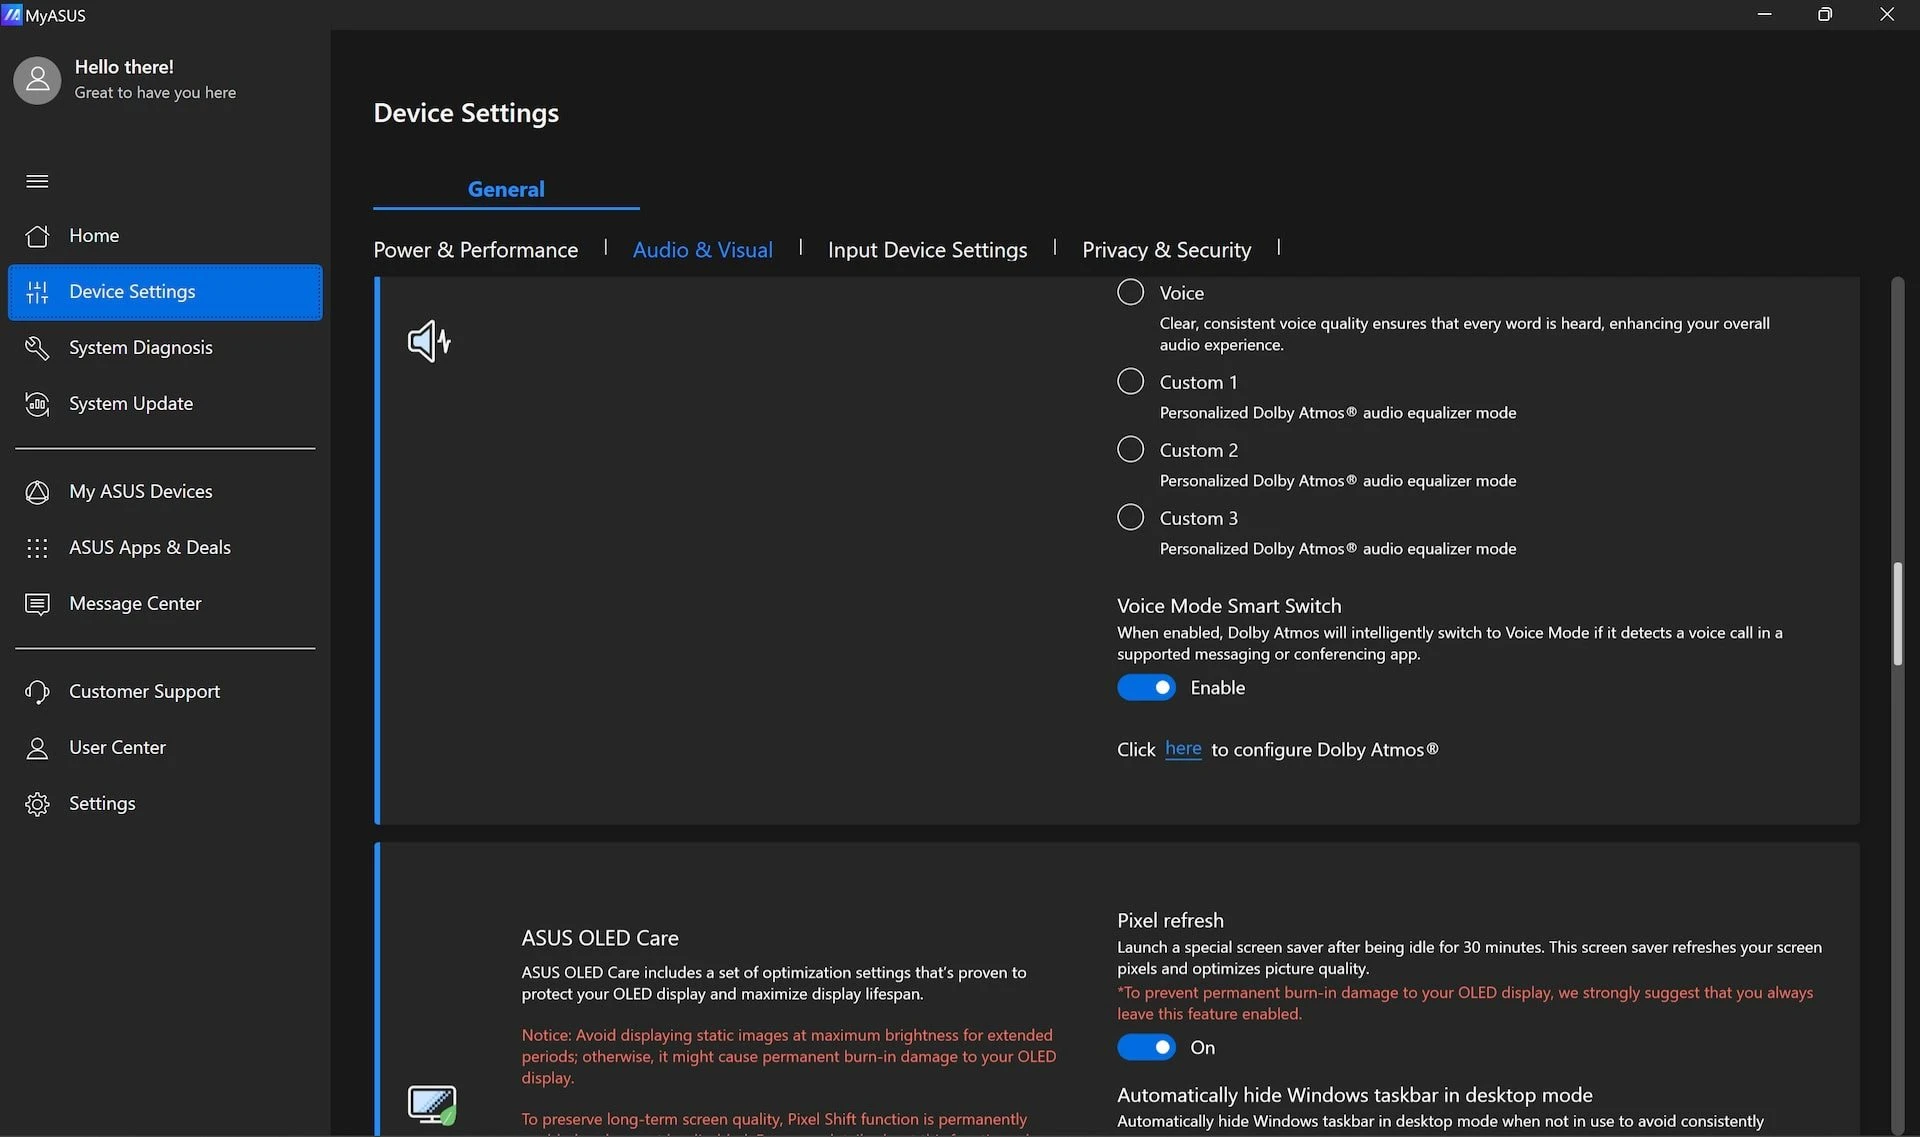Image resolution: width=1920 pixels, height=1137 pixels.
Task: Click the Message Center icon
Action: [x=37, y=604]
